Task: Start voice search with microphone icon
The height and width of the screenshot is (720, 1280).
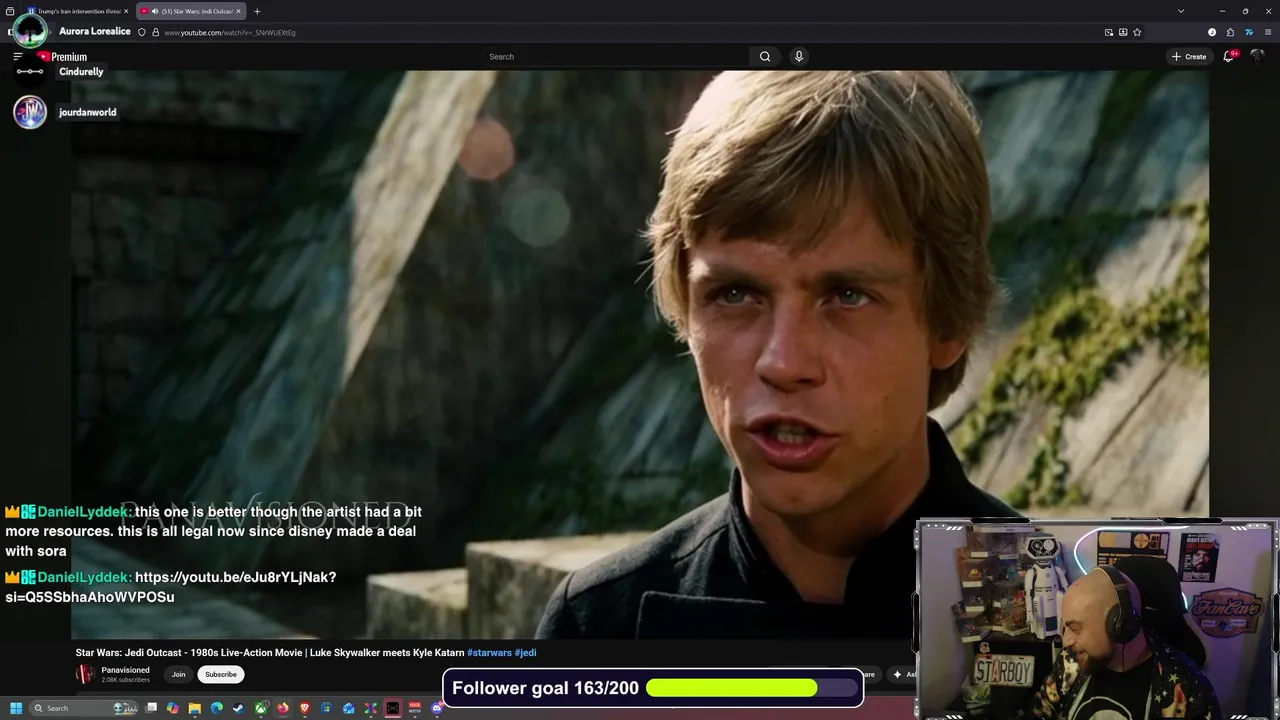Action: tap(799, 57)
